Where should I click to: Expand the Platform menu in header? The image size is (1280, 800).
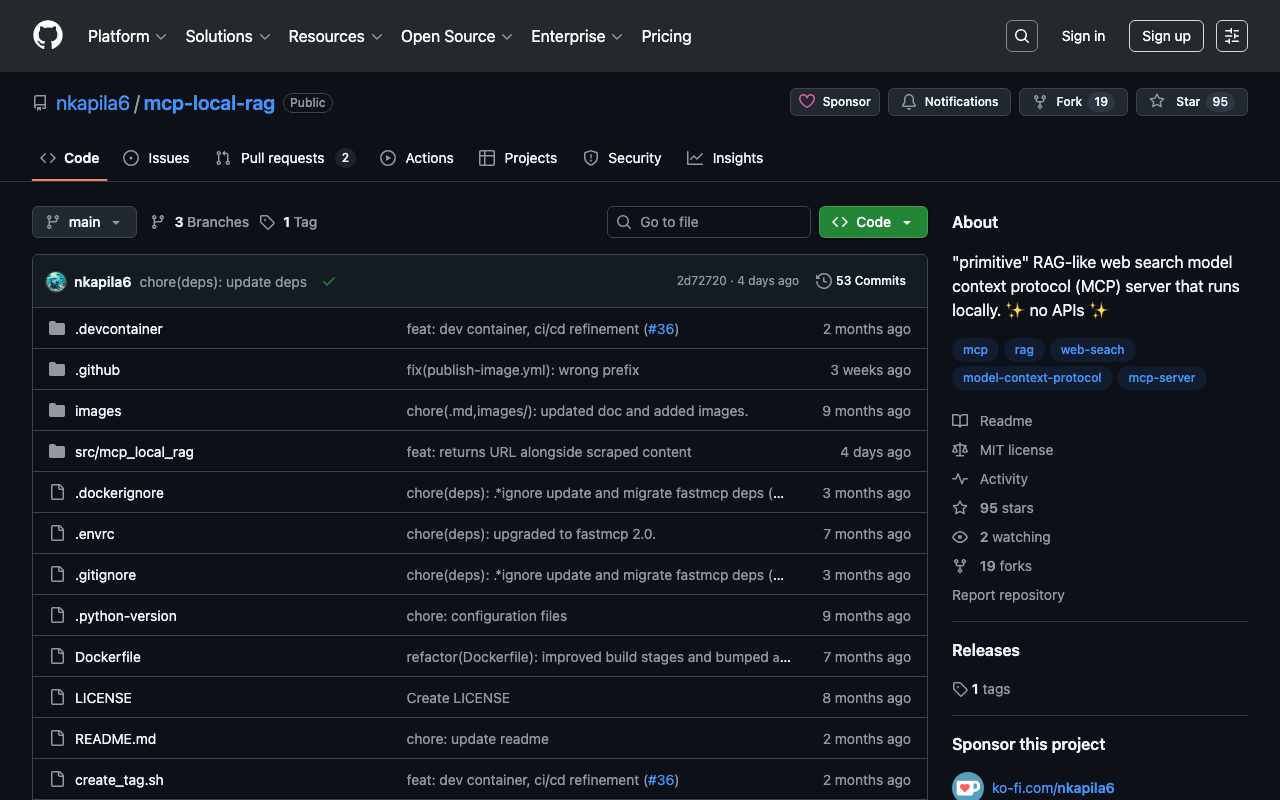click(127, 36)
